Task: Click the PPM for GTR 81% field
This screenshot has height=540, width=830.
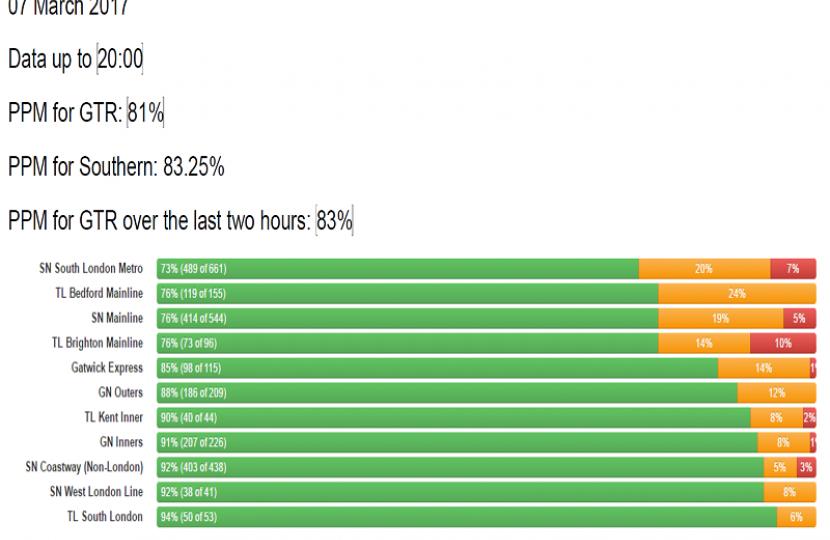Action: pyautogui.click(x=145, y=114)
